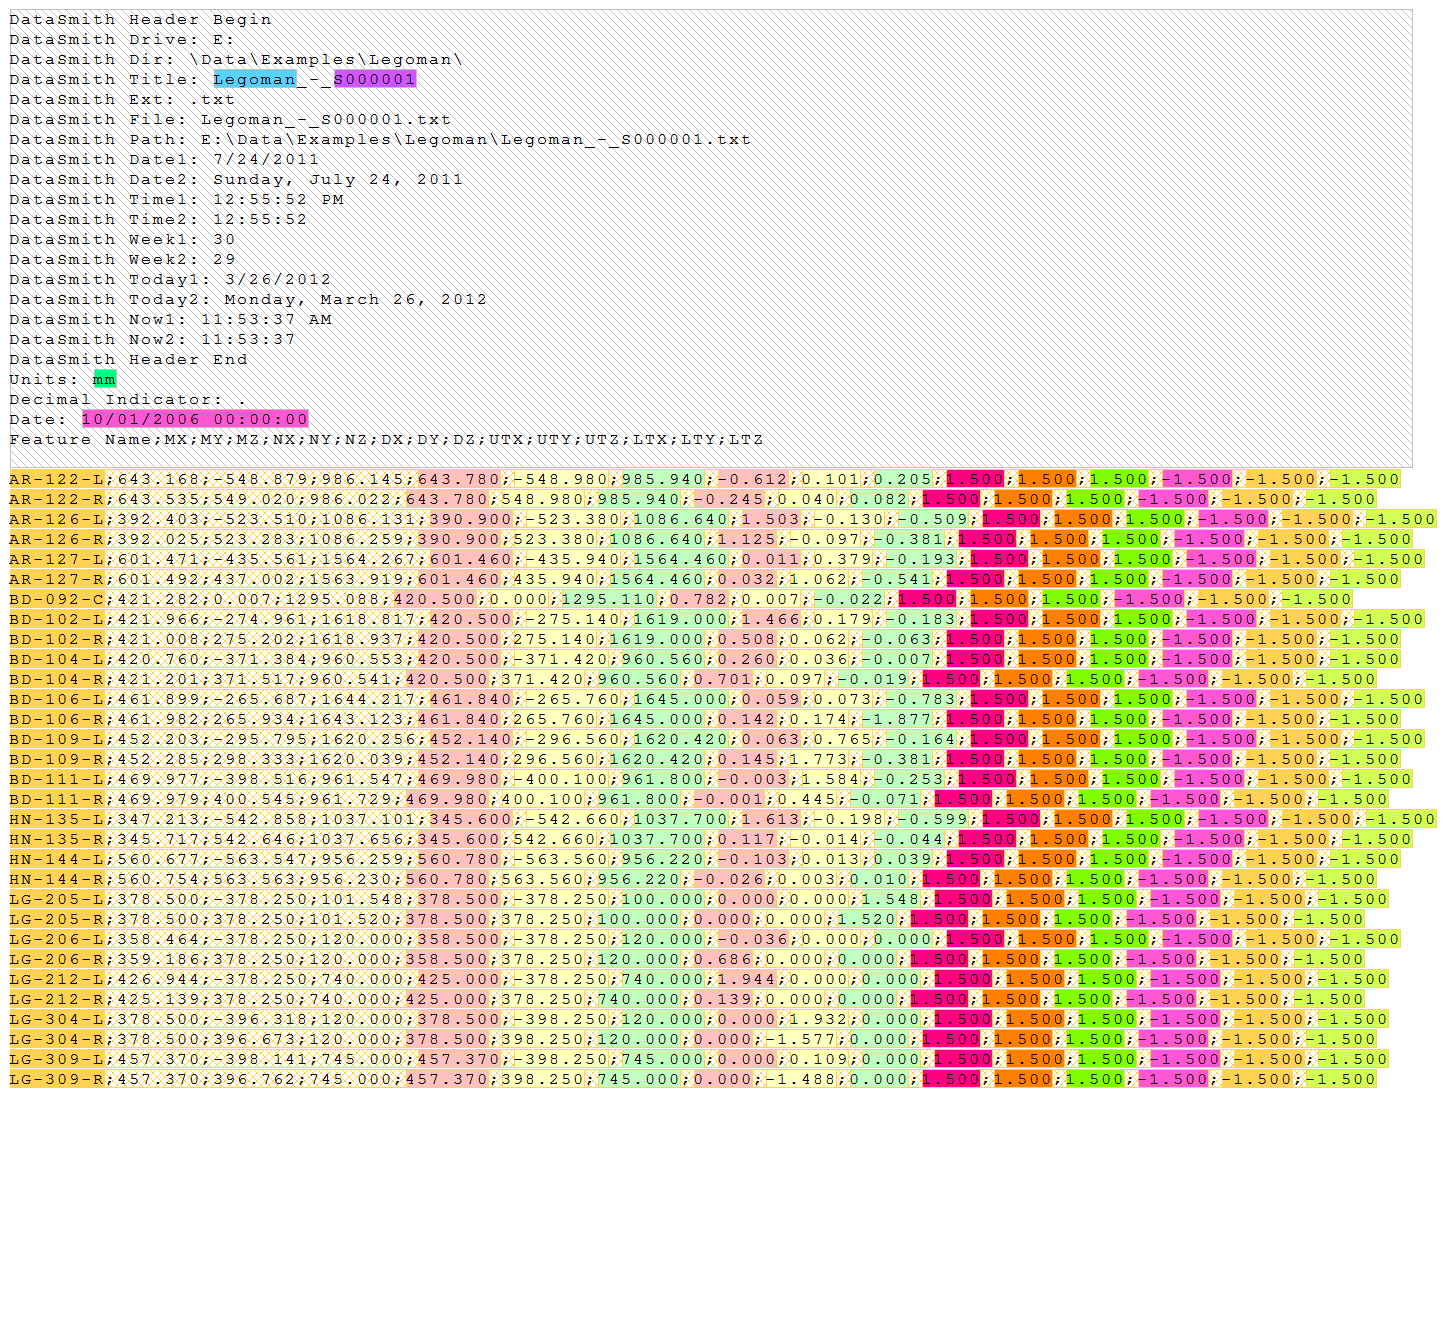This screenshot has width=1446, height=1338.
Task: Click the DataSmith Header Begin line
Action: pyautogui.click(x=140, y=19)
